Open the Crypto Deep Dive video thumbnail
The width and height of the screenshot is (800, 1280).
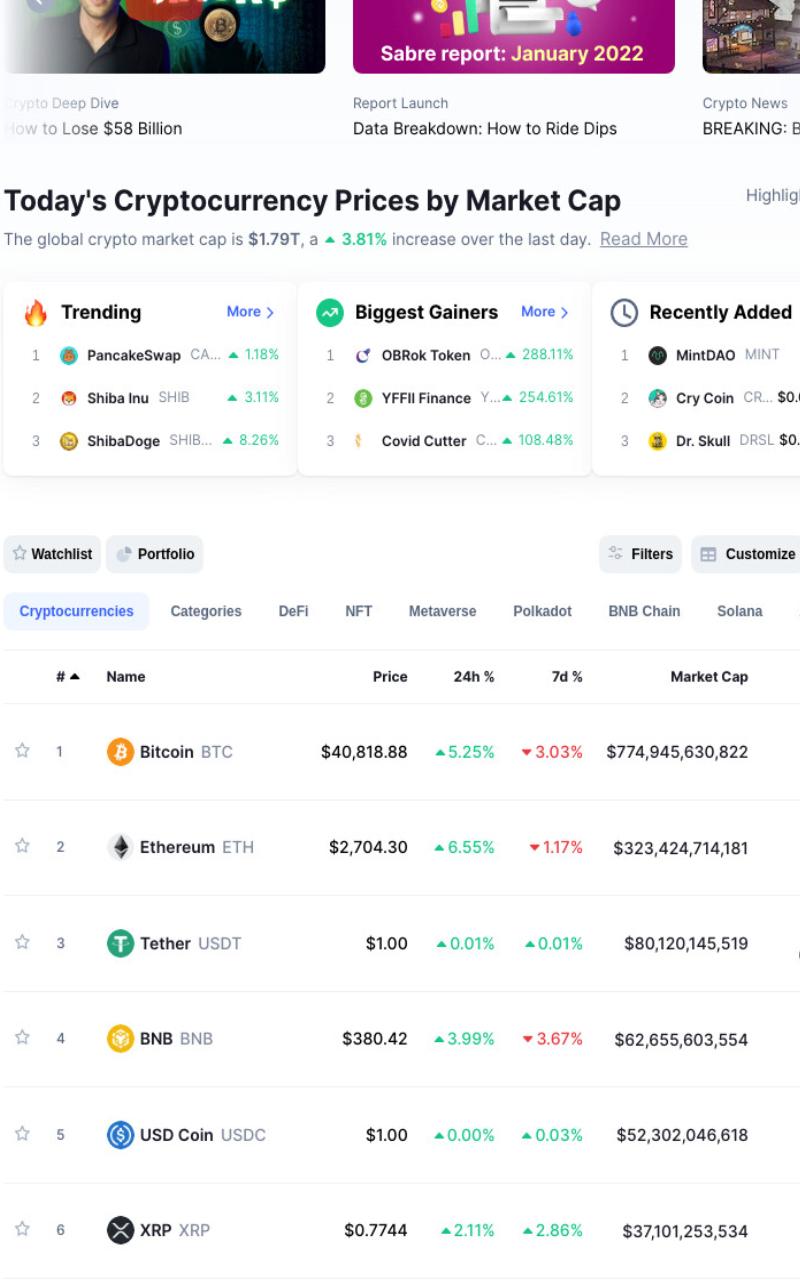(164, 37)
